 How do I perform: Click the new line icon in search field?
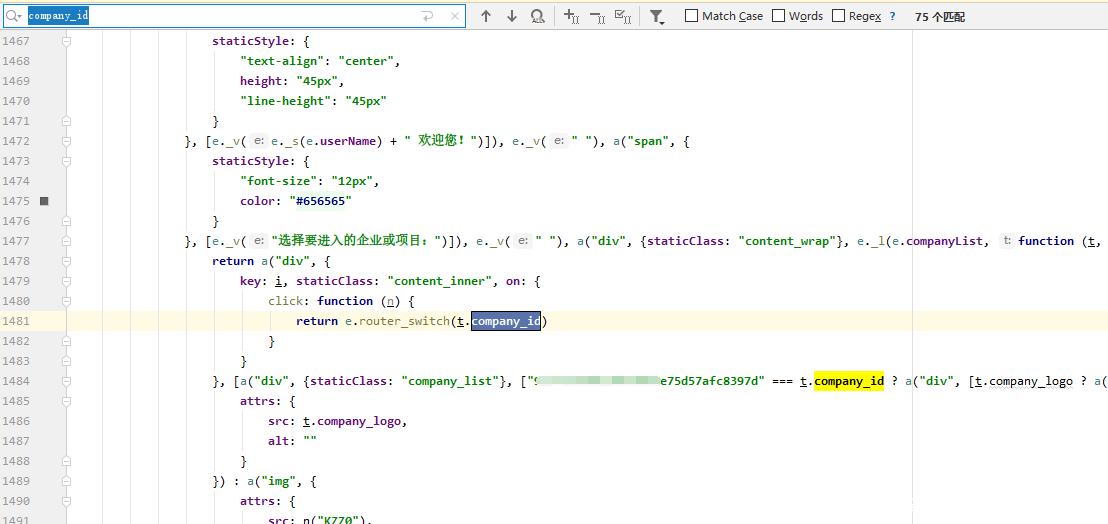point(428,16)
